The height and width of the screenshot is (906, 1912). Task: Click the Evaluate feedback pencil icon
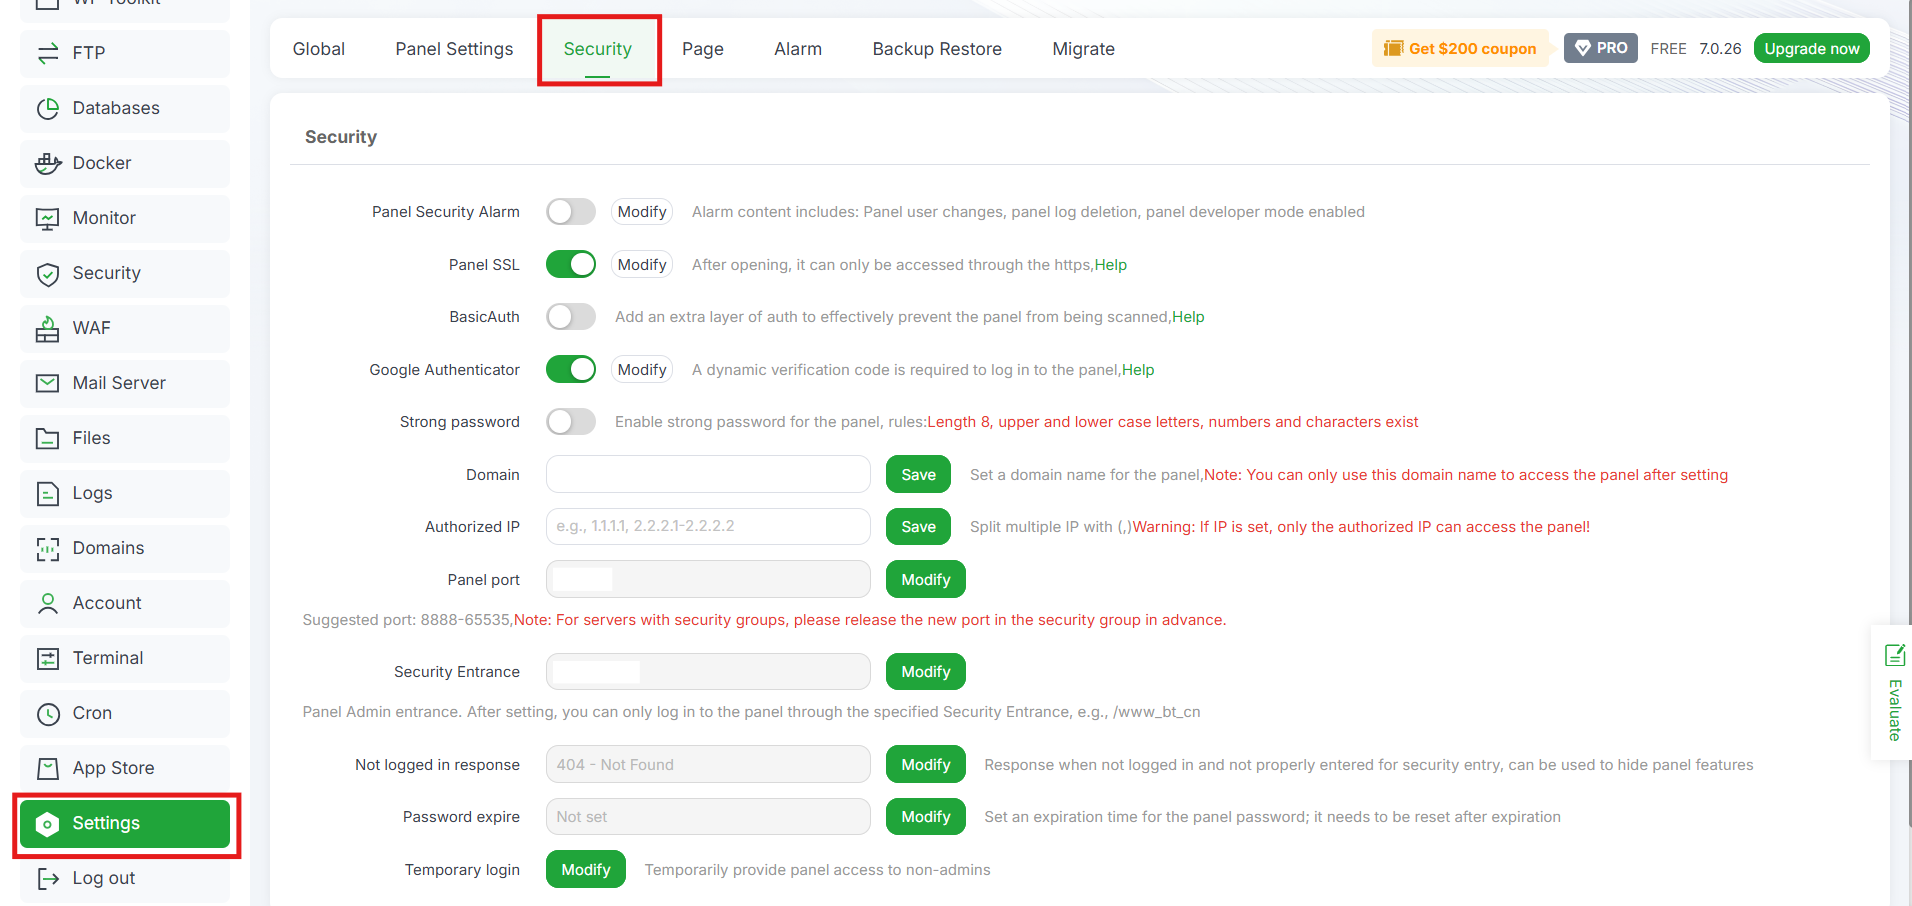click(1895, 655)
